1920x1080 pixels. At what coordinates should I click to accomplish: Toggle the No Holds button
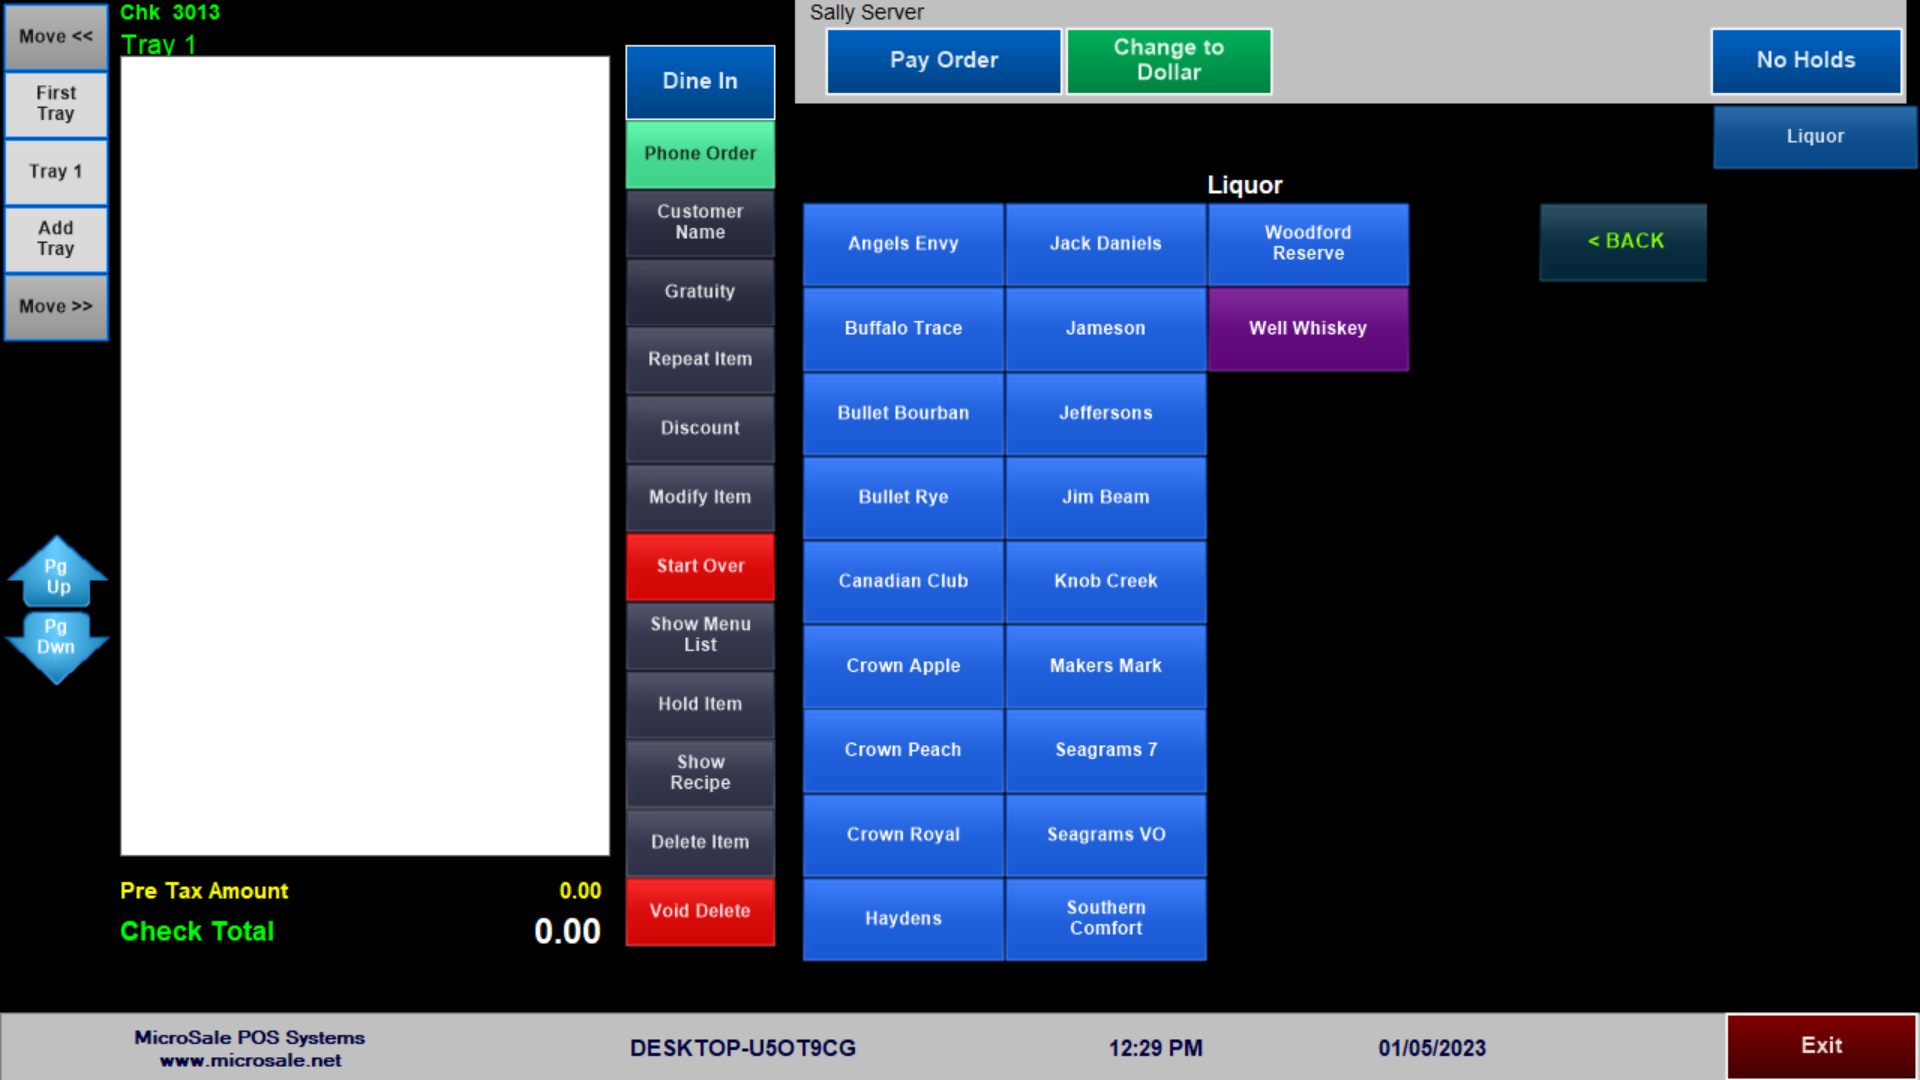(x=1805, y=60)
